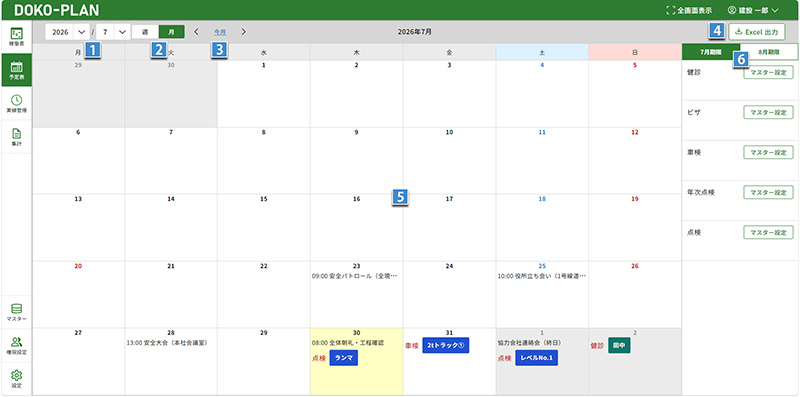Open 実績管理 clock icon in sidebar
This screenshot has height=397, width=800.
click(16, 103)
